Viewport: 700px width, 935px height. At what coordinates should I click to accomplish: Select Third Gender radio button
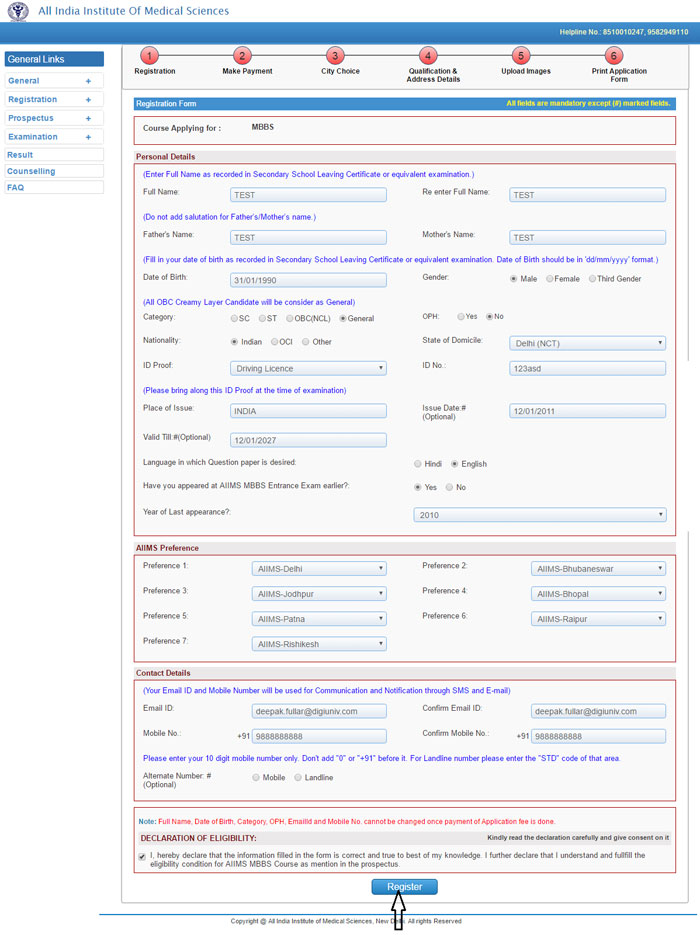[592, 278]
